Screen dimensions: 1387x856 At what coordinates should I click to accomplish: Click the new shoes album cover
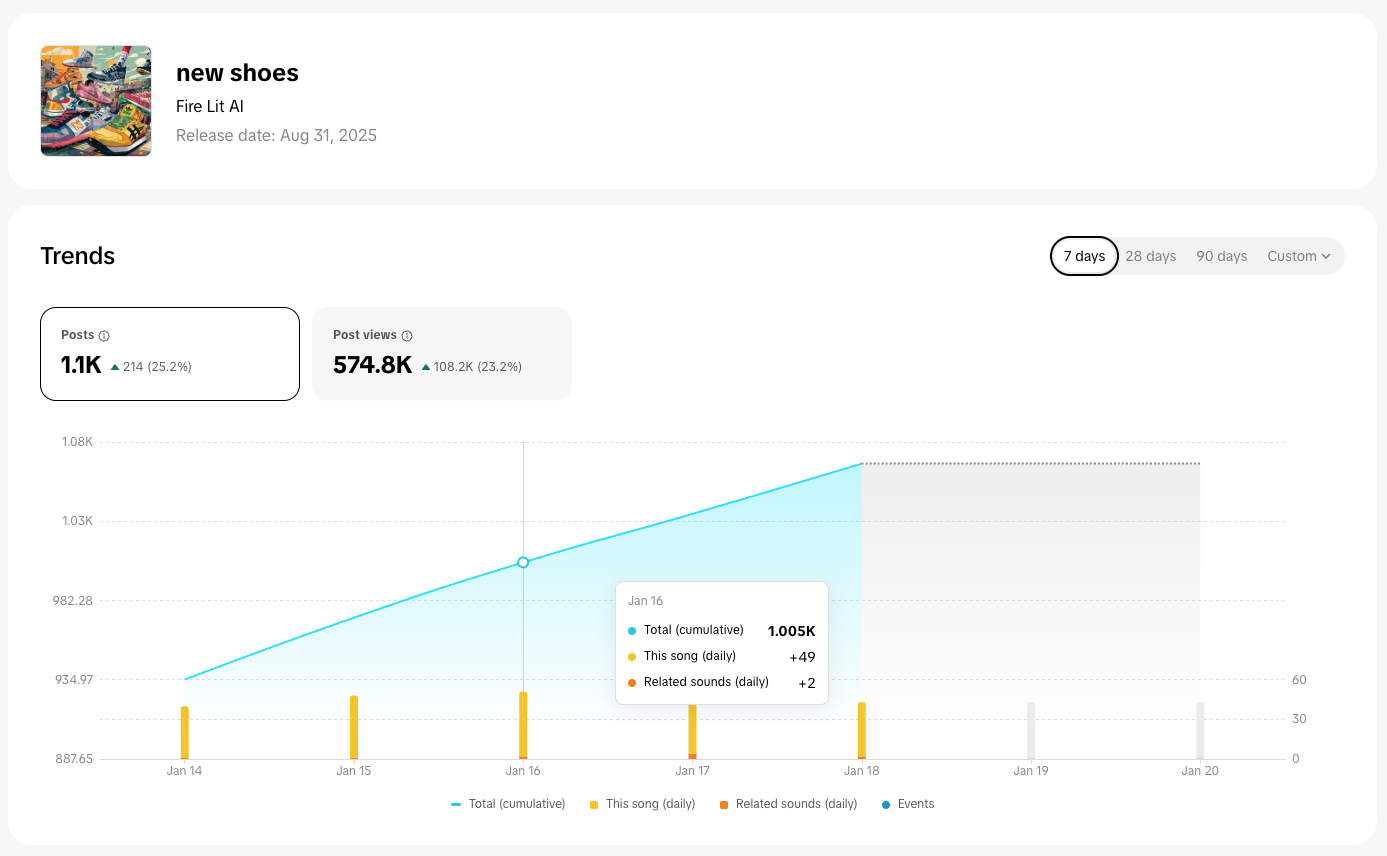click(x=96, y=101)
